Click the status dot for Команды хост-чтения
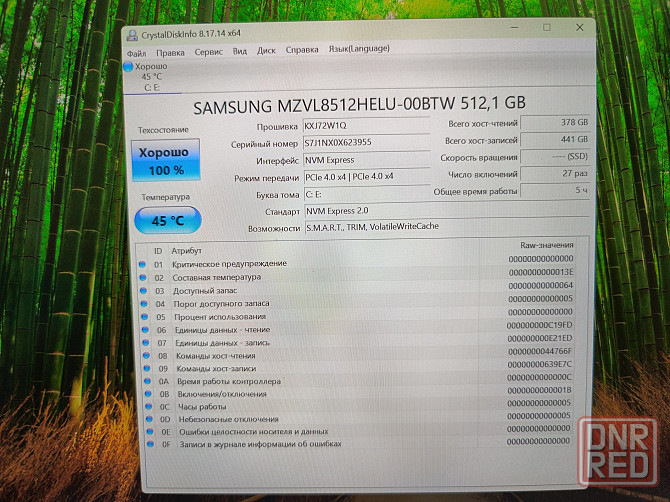 147,355
